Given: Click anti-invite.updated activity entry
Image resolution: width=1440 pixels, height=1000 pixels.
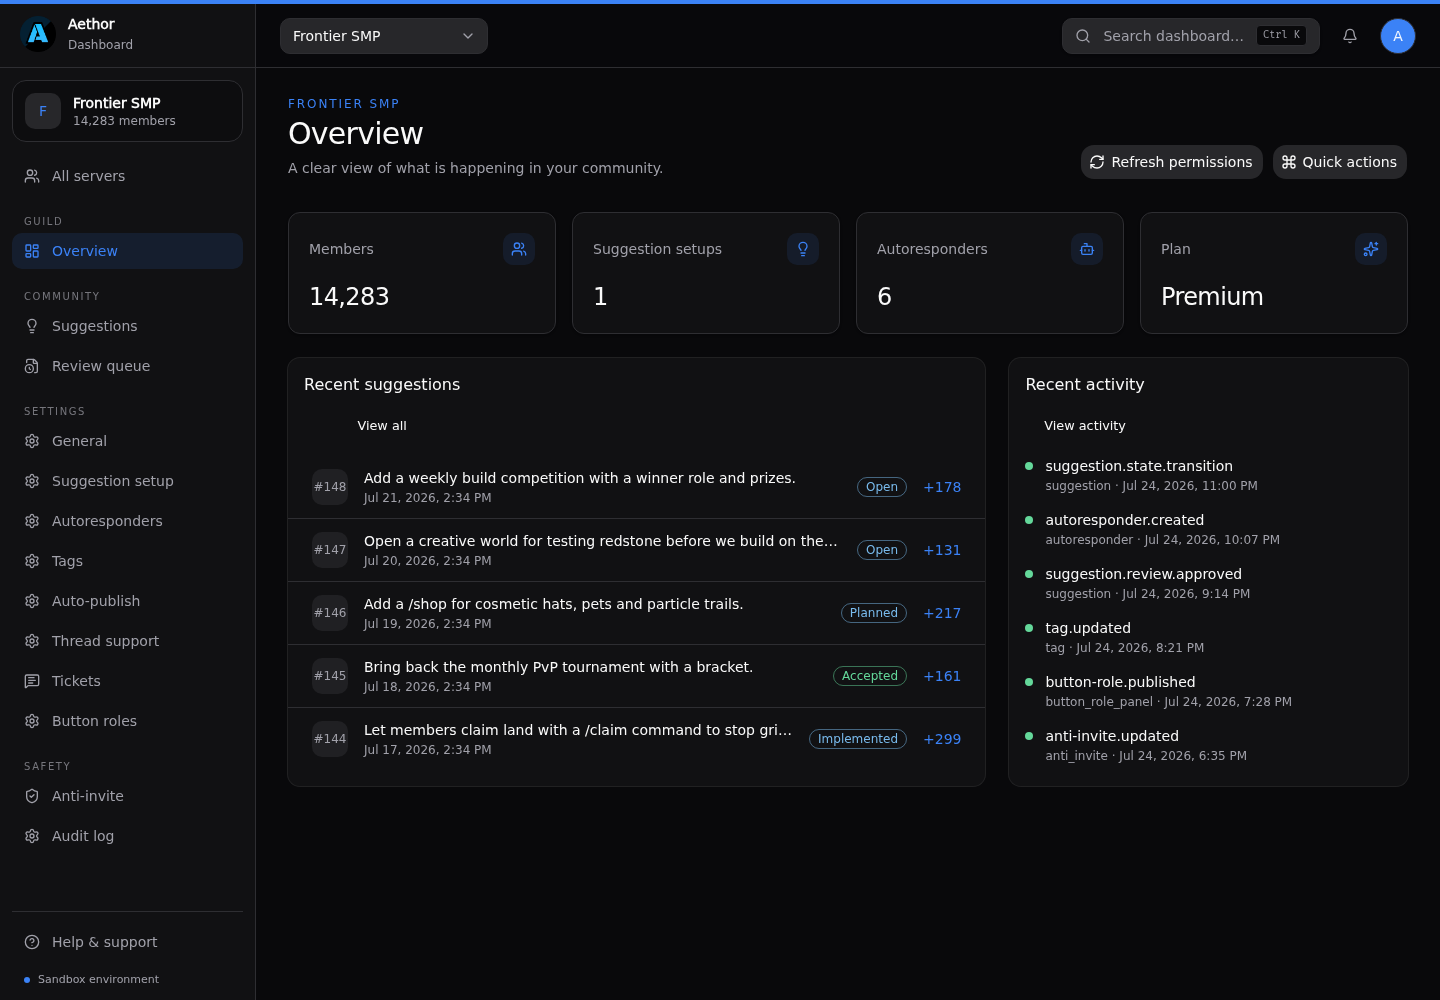Looking at the screenshot, I should click(1208, 745).
